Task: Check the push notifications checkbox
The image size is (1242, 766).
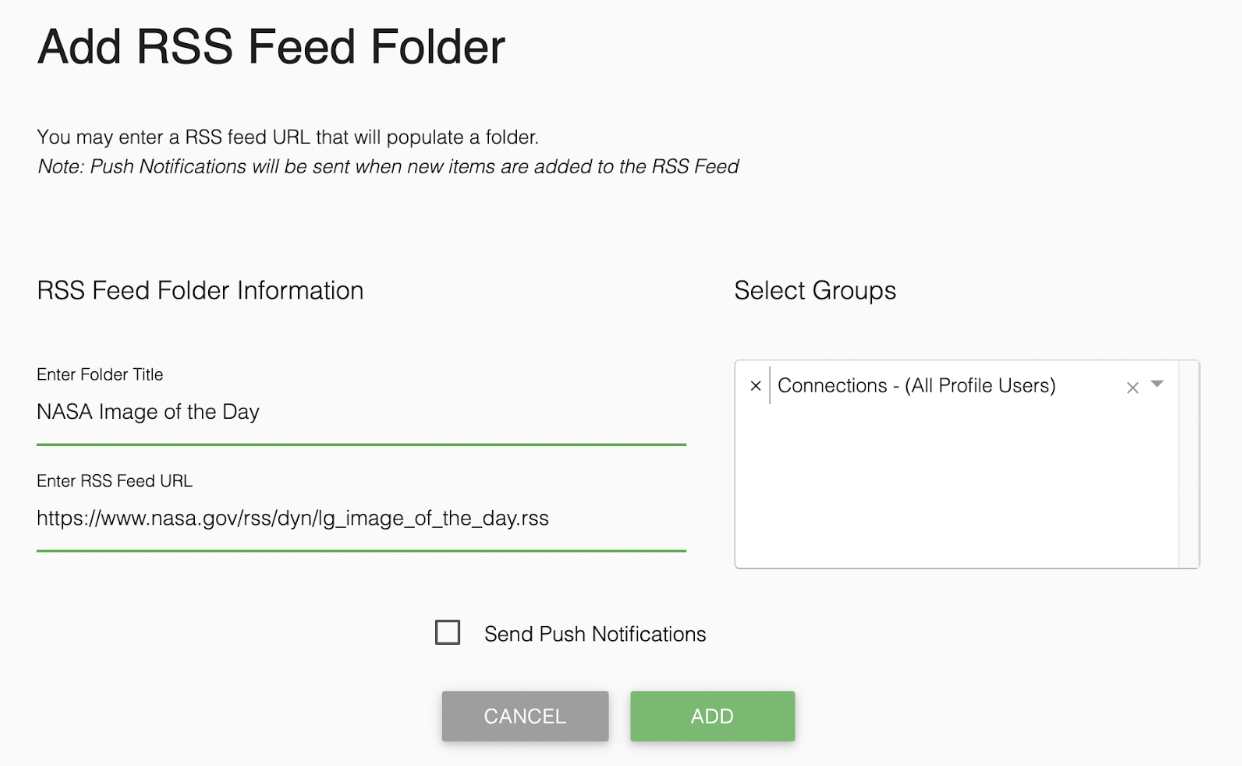Action: pyautogui.click(x=447, y=632)
